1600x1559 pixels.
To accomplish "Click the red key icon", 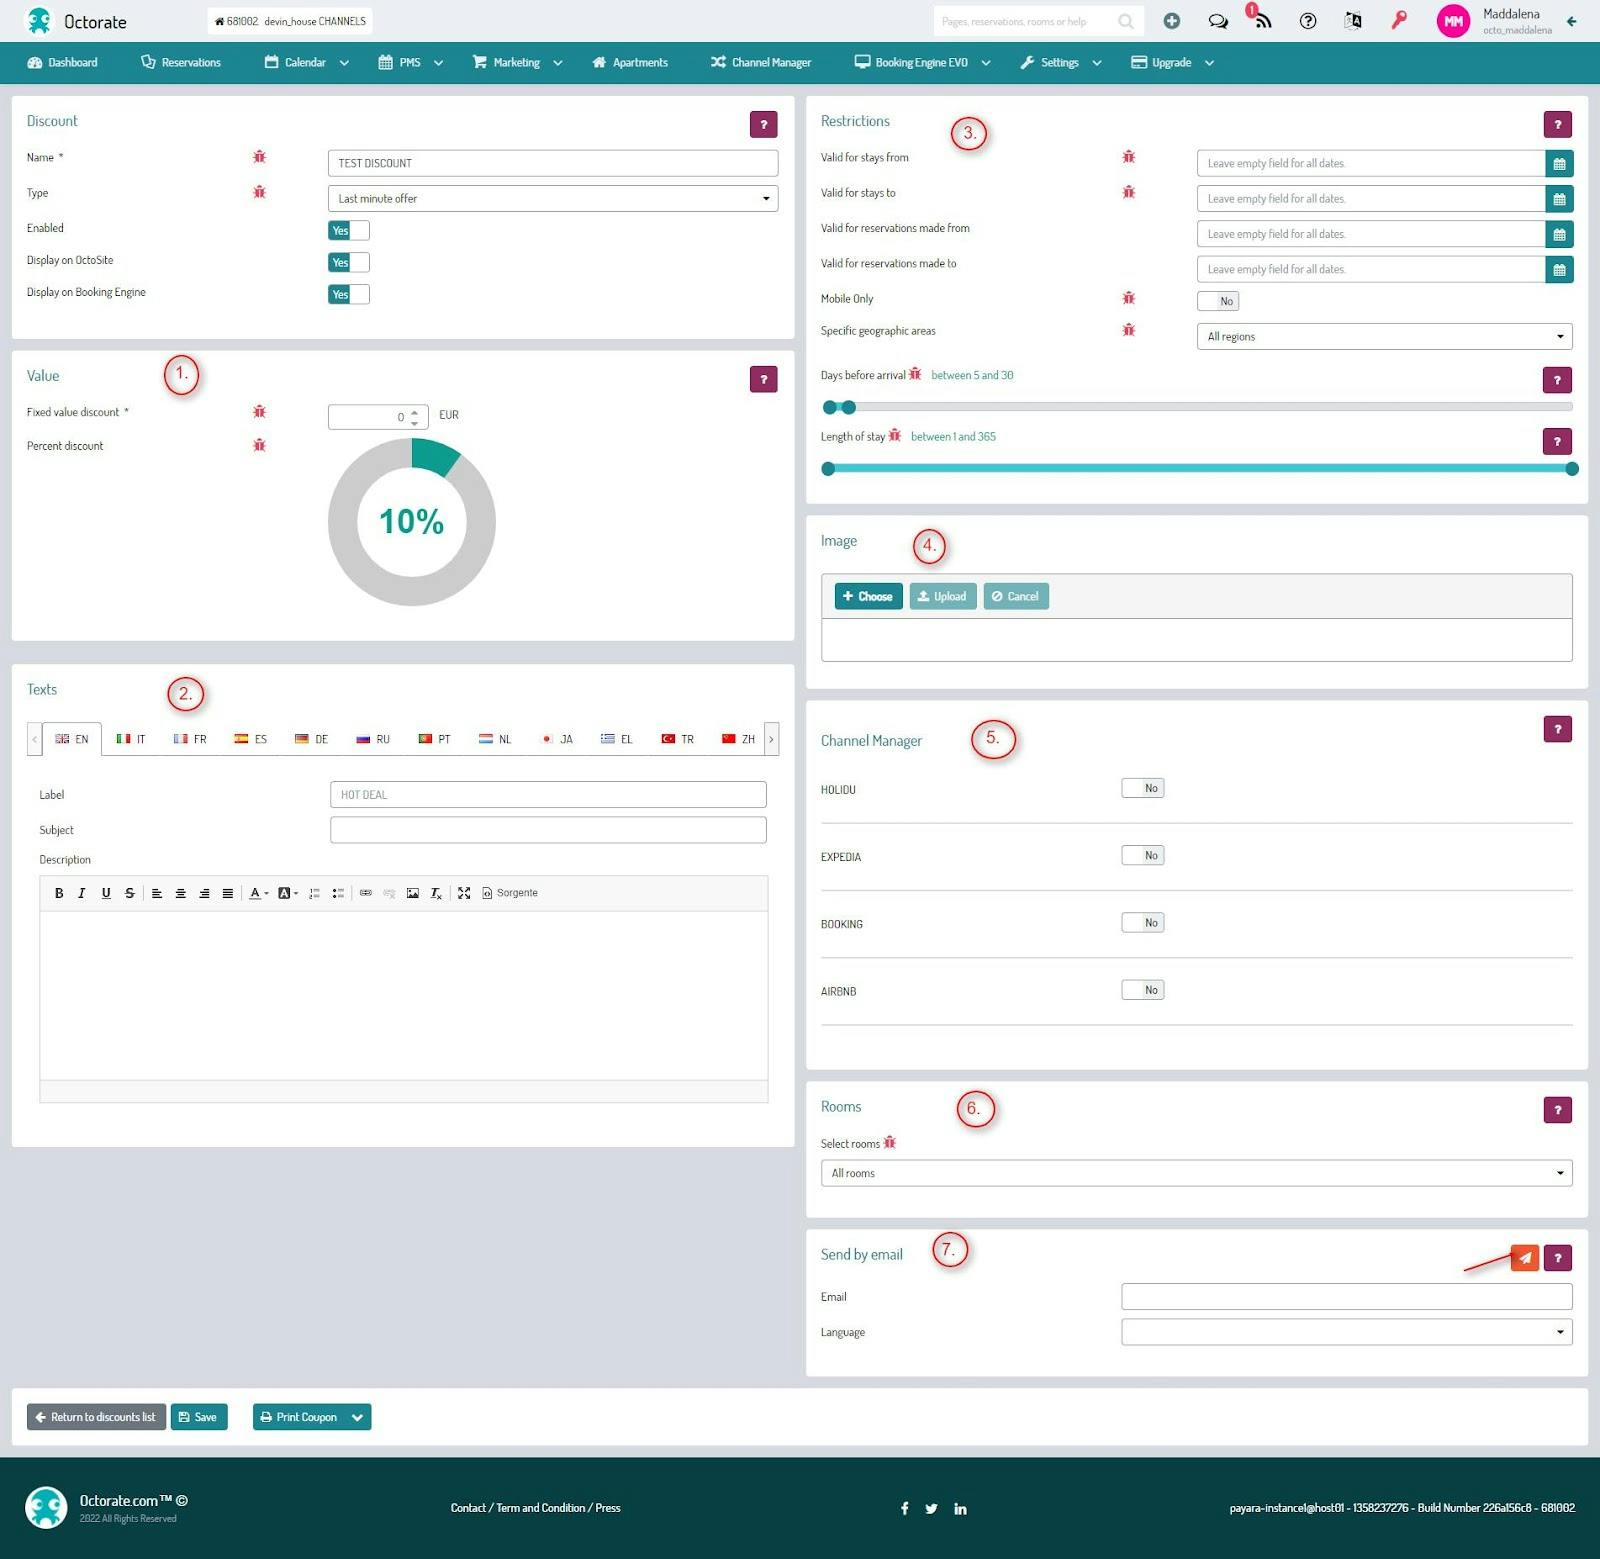I will (x=1399, y=20).
